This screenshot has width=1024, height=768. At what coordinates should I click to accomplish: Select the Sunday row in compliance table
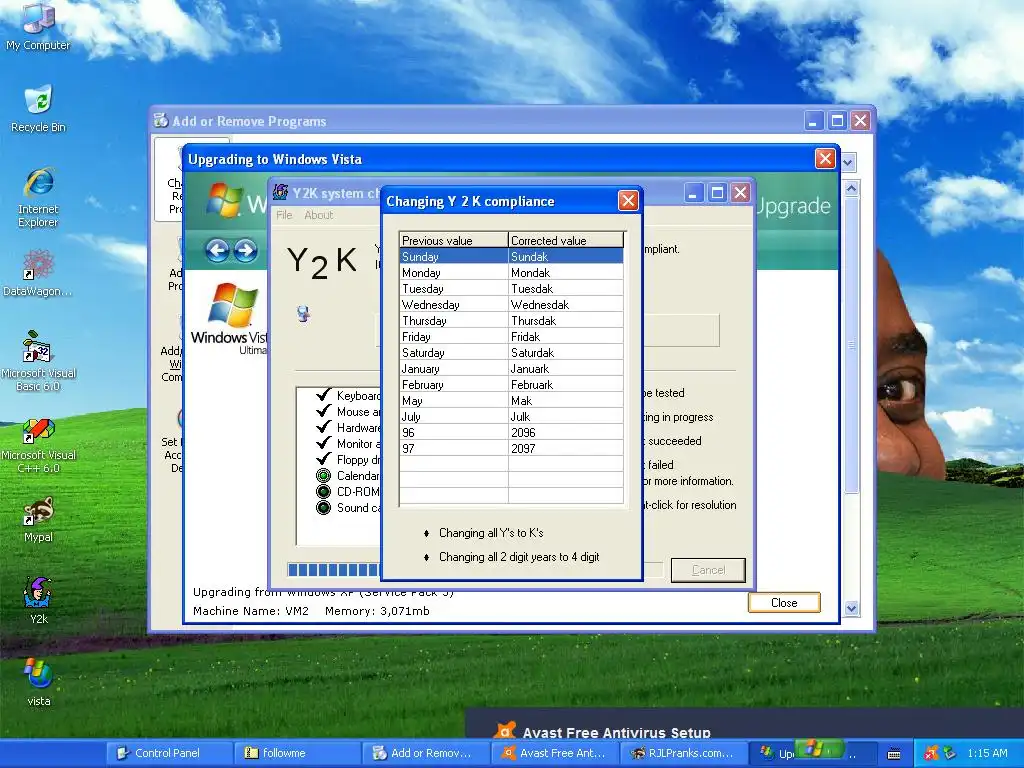(511, 257)
